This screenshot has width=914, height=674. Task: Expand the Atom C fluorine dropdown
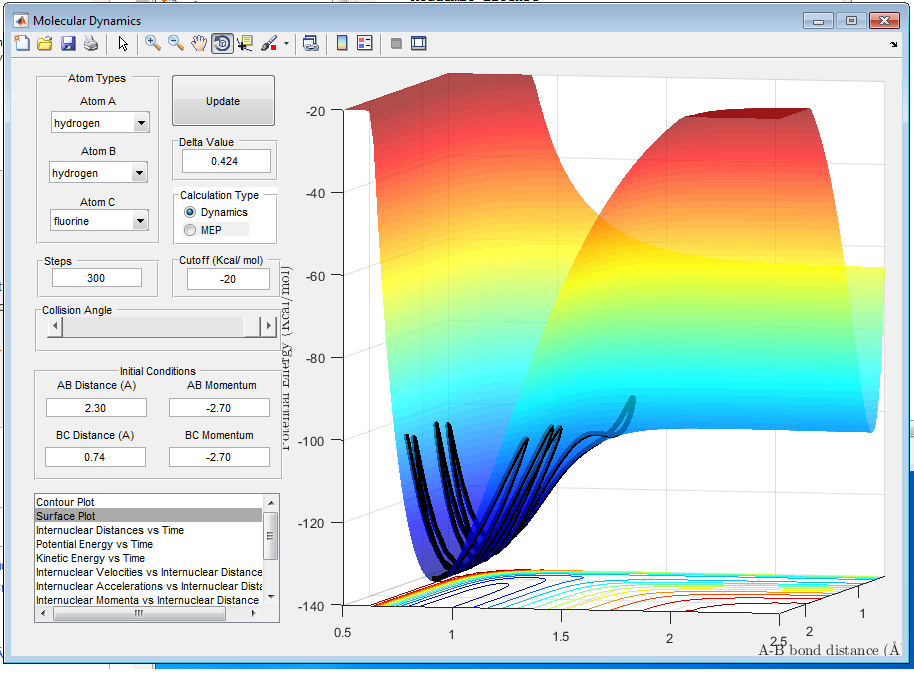pyautogui.click(x=141, y=221)
